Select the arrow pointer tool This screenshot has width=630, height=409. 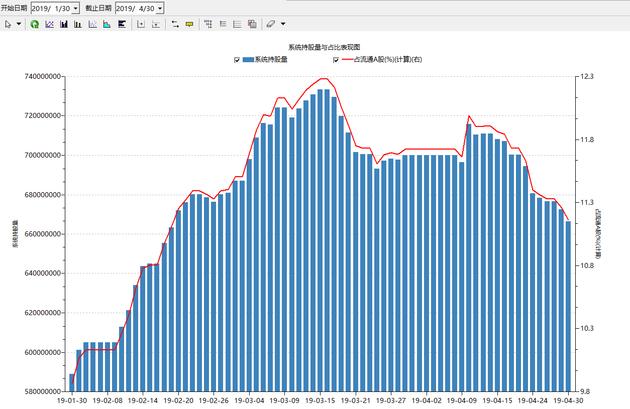pos(8,24)
